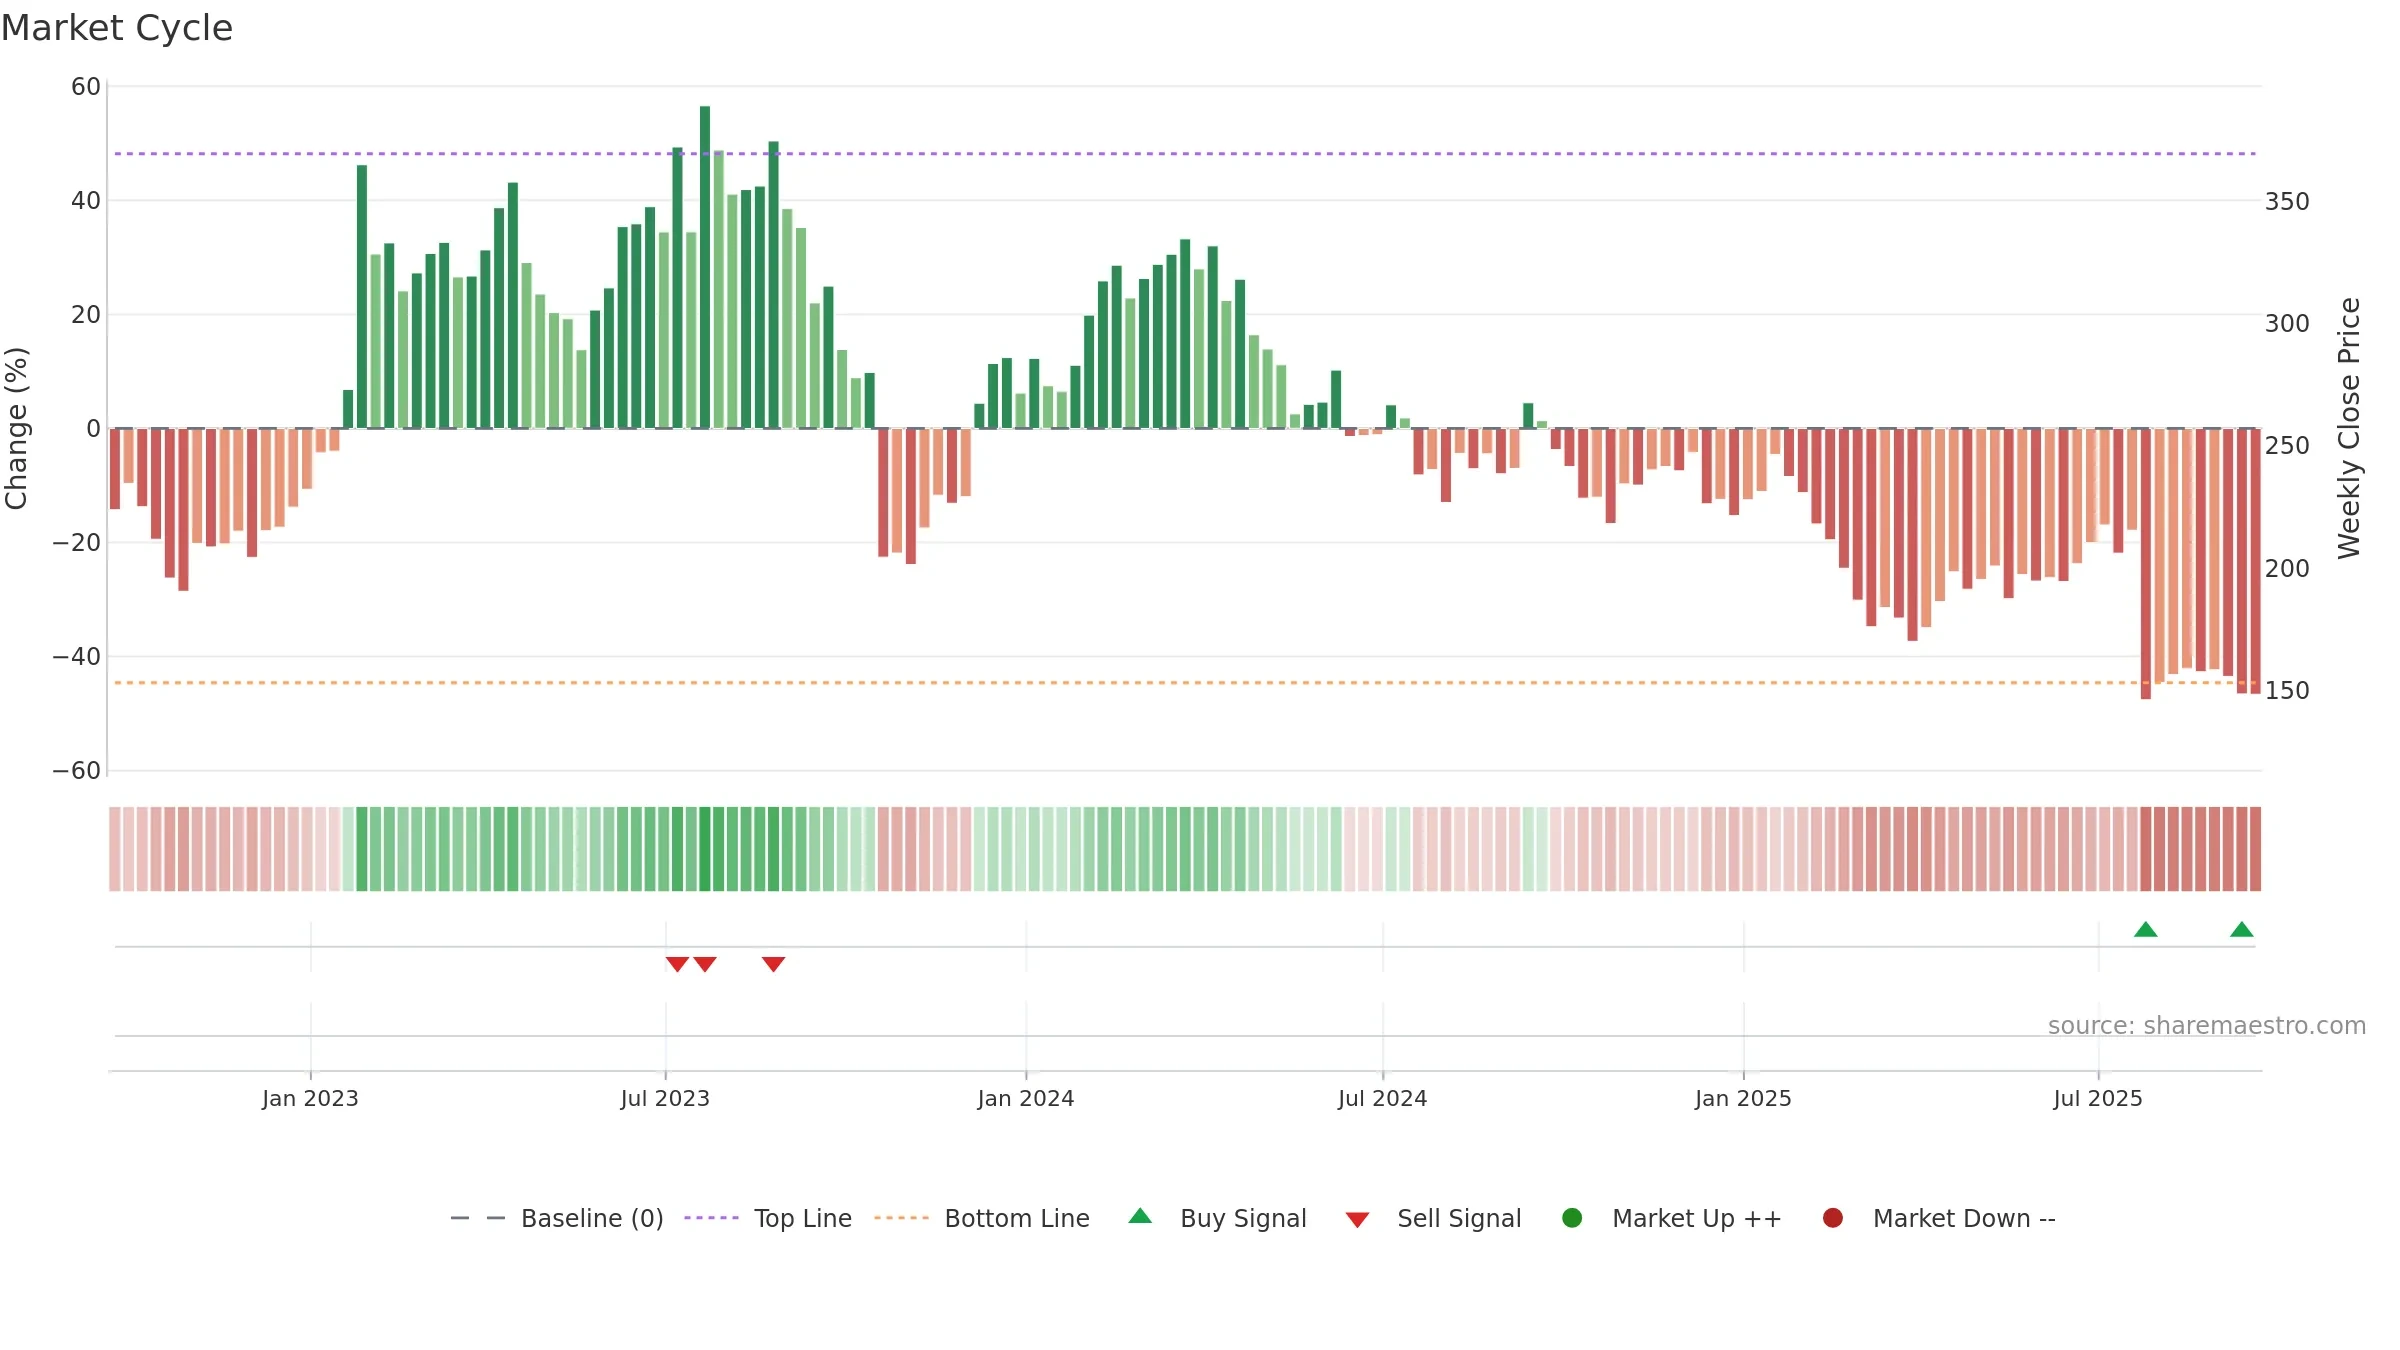The height and width of the screenshot is (1350, 2400).
Task: Click the source: sharemaestro.com text
Action: (x=2207, y=1025)
